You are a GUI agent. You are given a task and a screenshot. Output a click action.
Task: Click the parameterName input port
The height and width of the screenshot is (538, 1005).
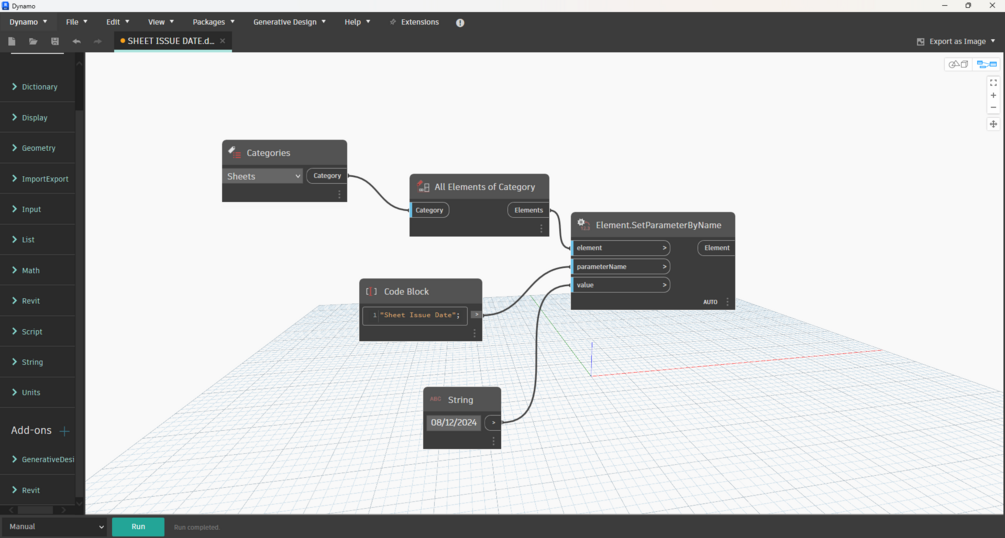click(x=620, y=266)
